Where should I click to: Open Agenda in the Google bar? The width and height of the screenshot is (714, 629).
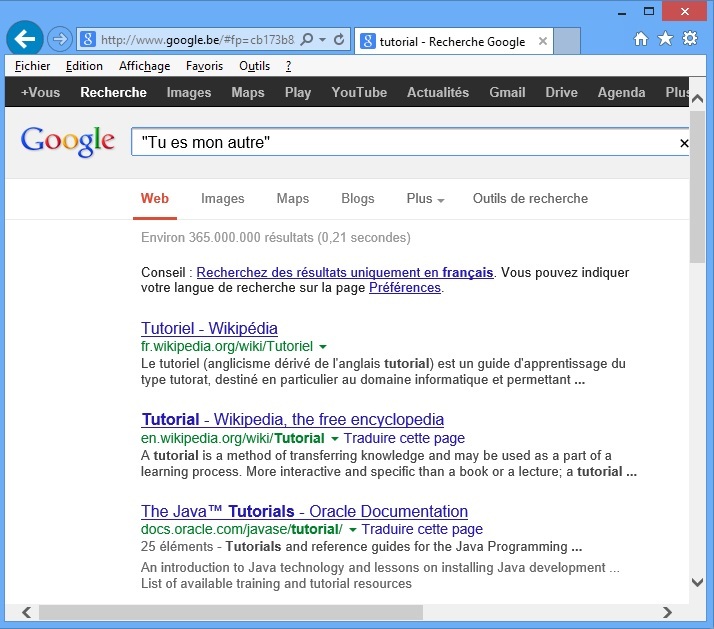(621, 92)
